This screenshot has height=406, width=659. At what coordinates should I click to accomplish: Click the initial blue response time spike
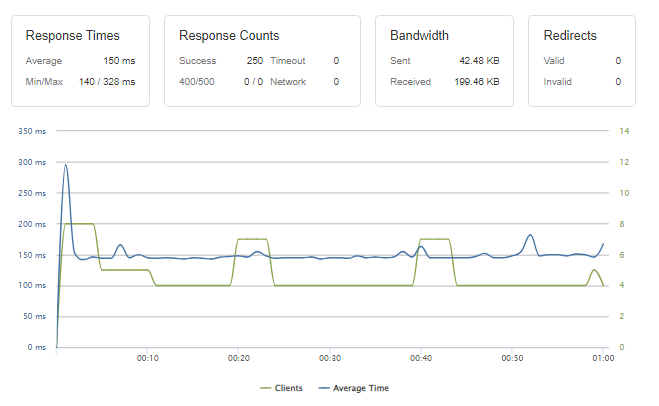[x=66, y=166]
